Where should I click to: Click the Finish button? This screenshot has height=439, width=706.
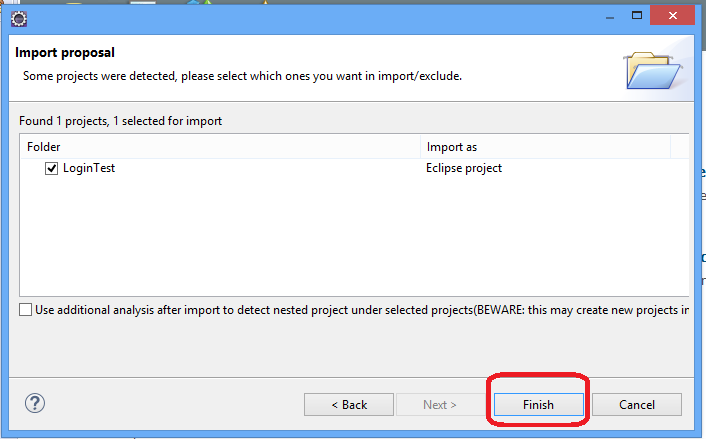(x=539, y=405)
